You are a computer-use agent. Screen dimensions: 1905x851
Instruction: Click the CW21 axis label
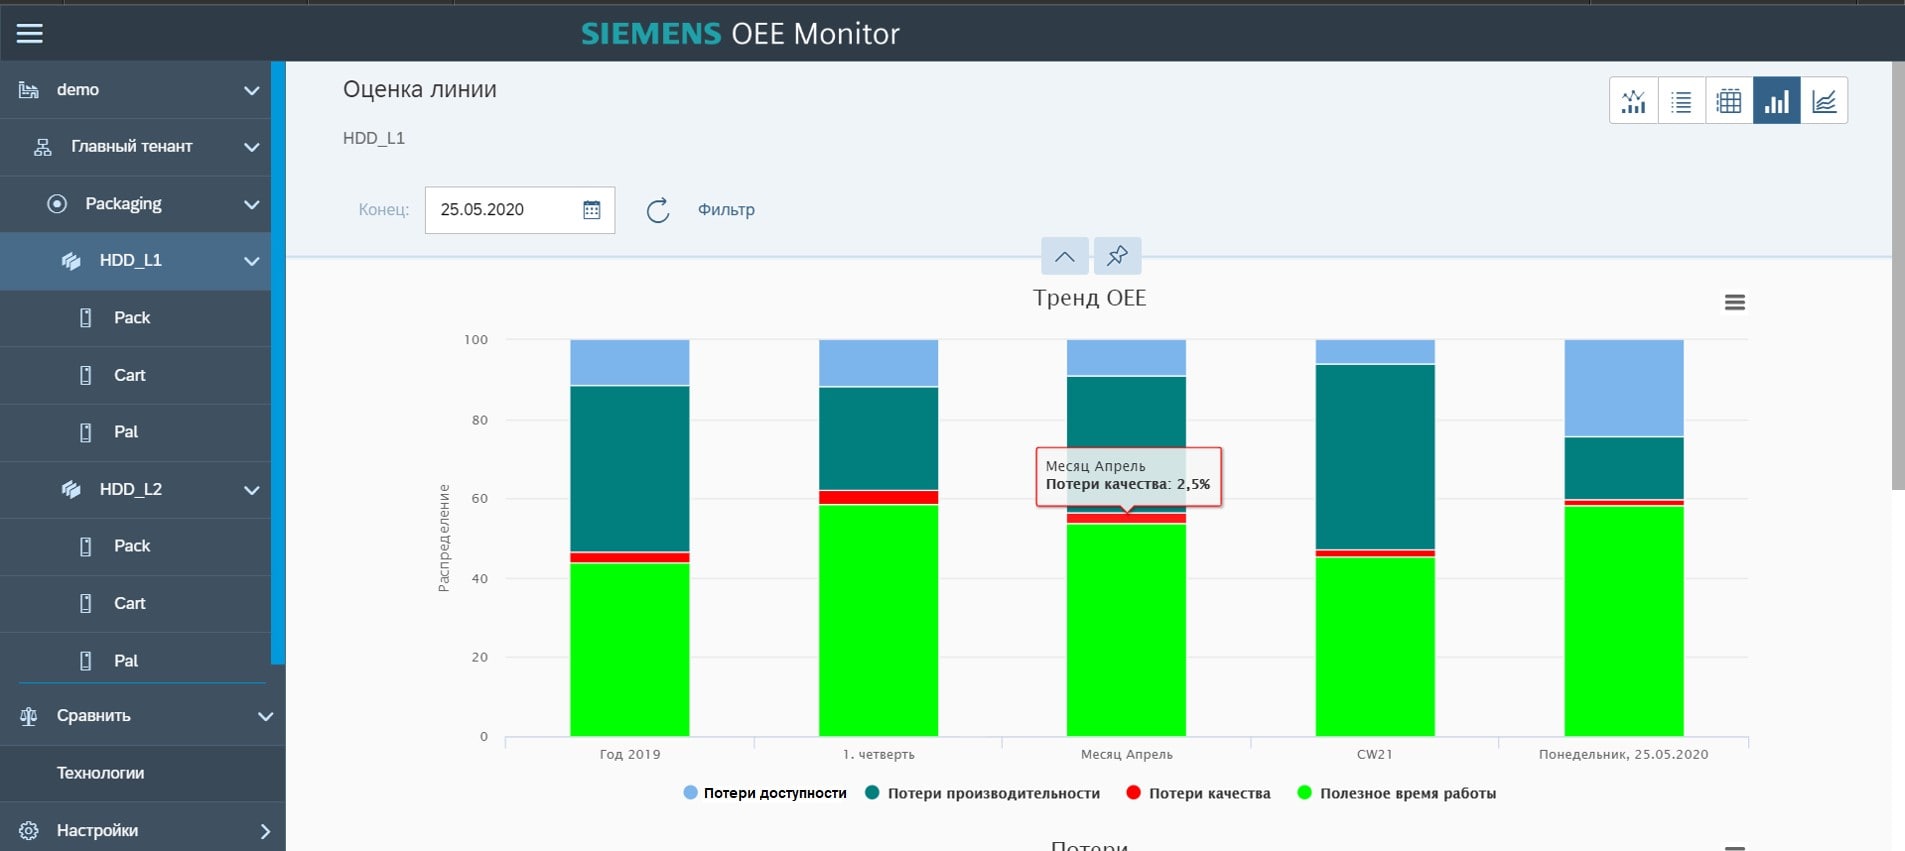(x=1375, y=754)
